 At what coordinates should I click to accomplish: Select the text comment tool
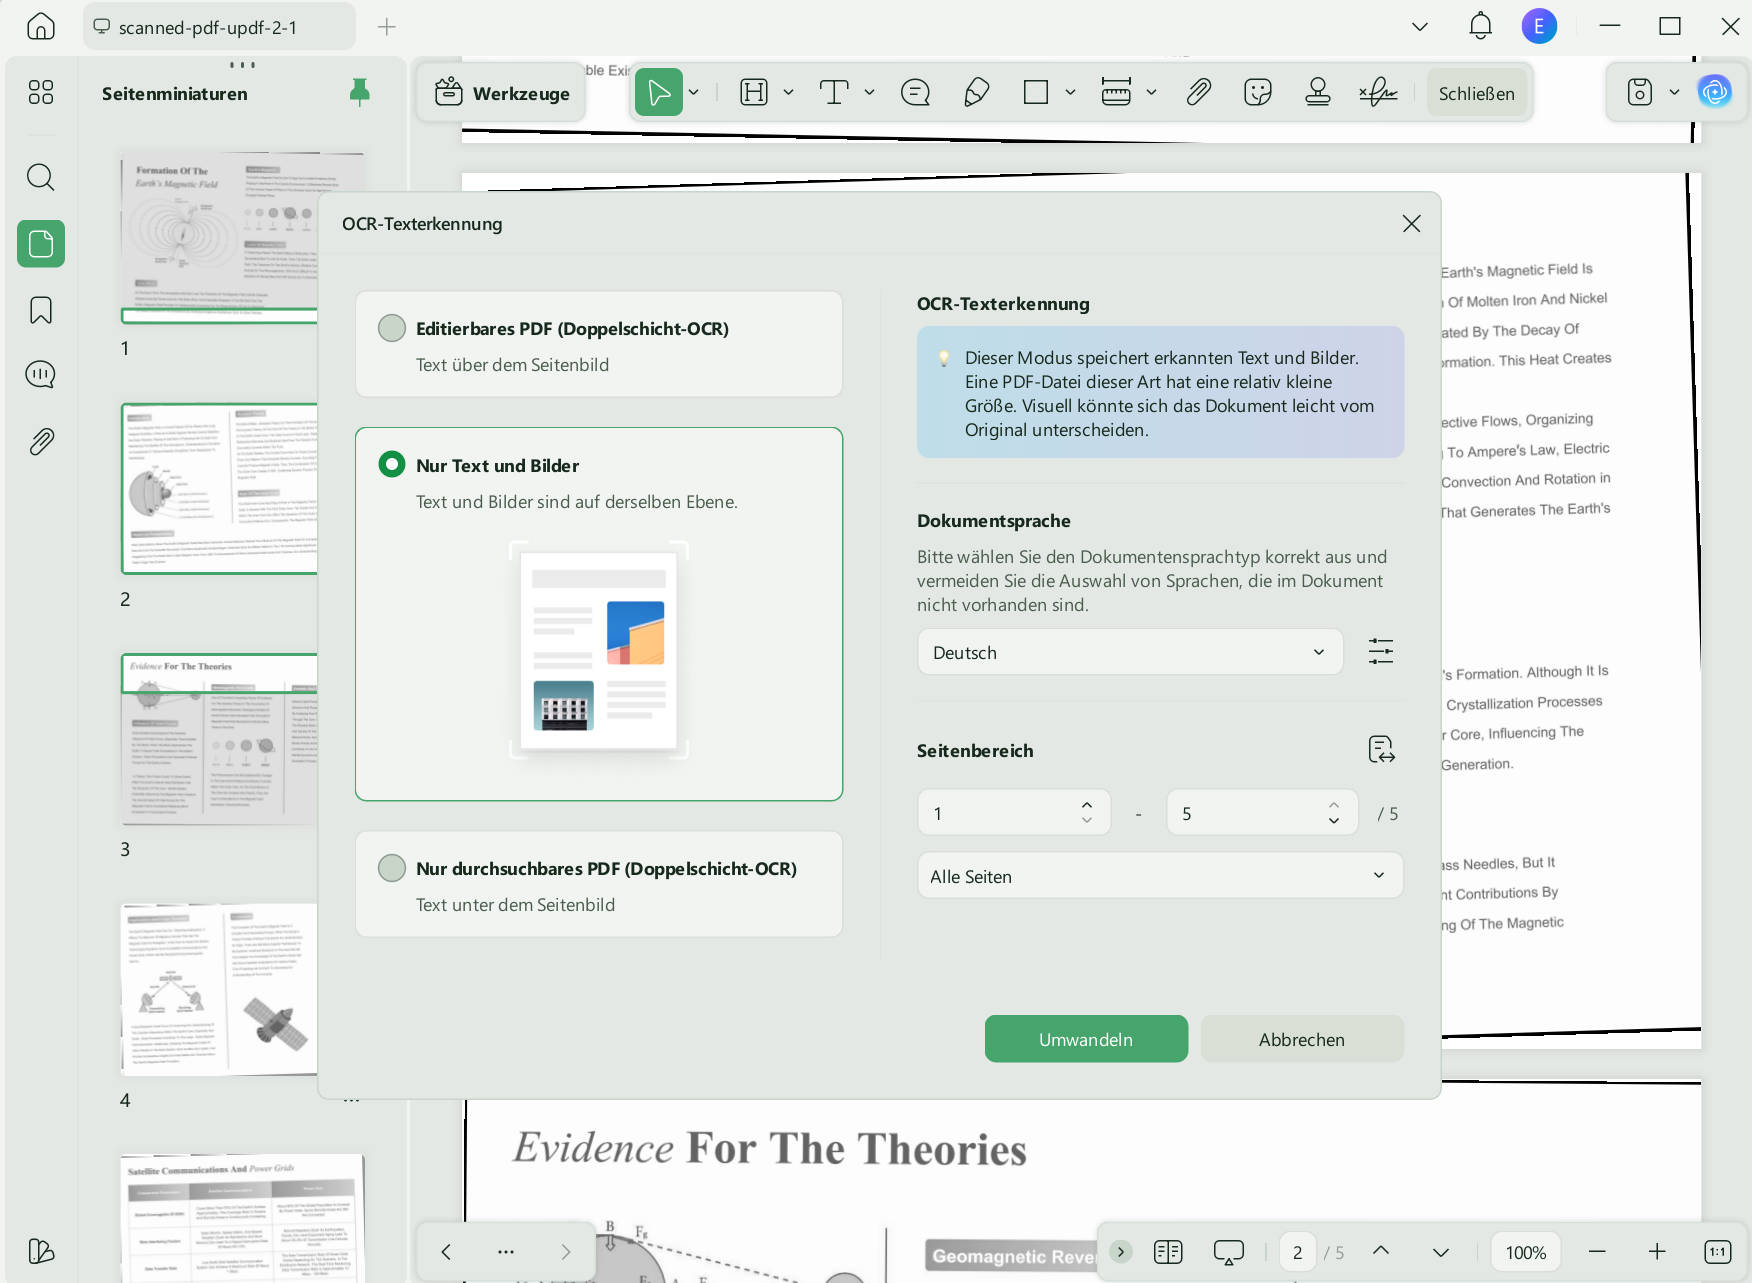coord(834,93)
